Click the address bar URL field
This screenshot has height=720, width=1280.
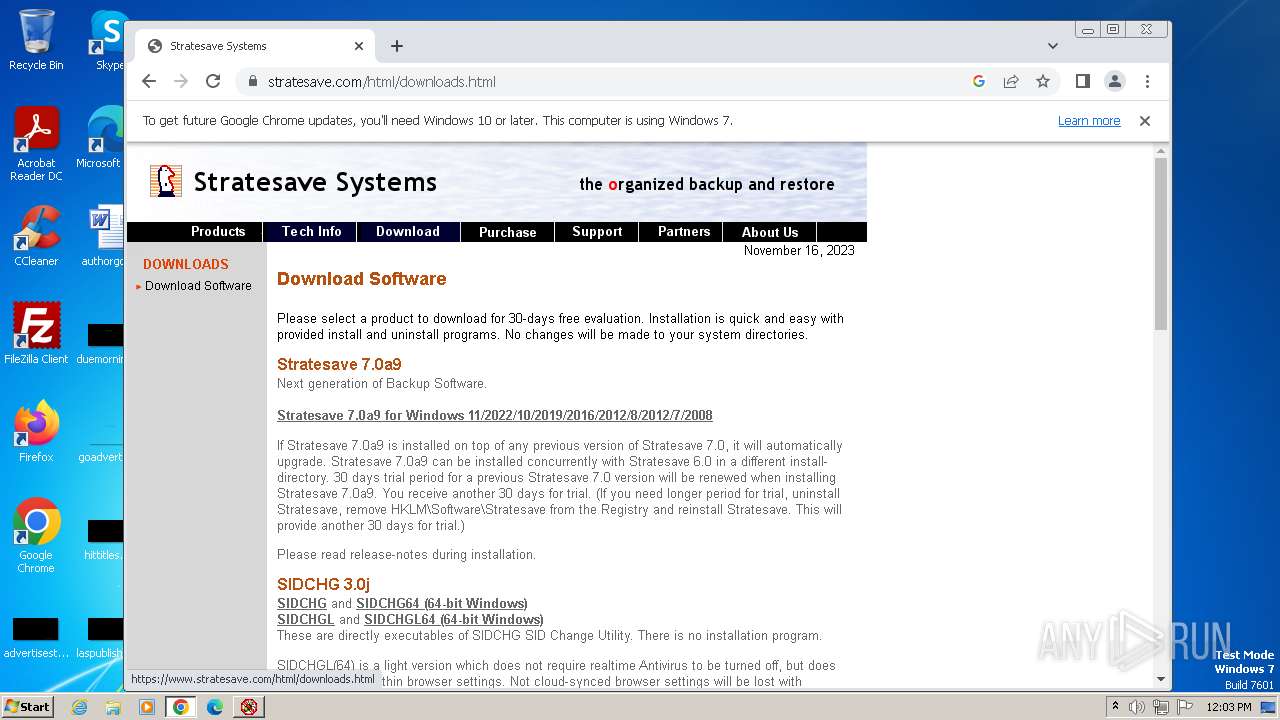tap(600, 81)
